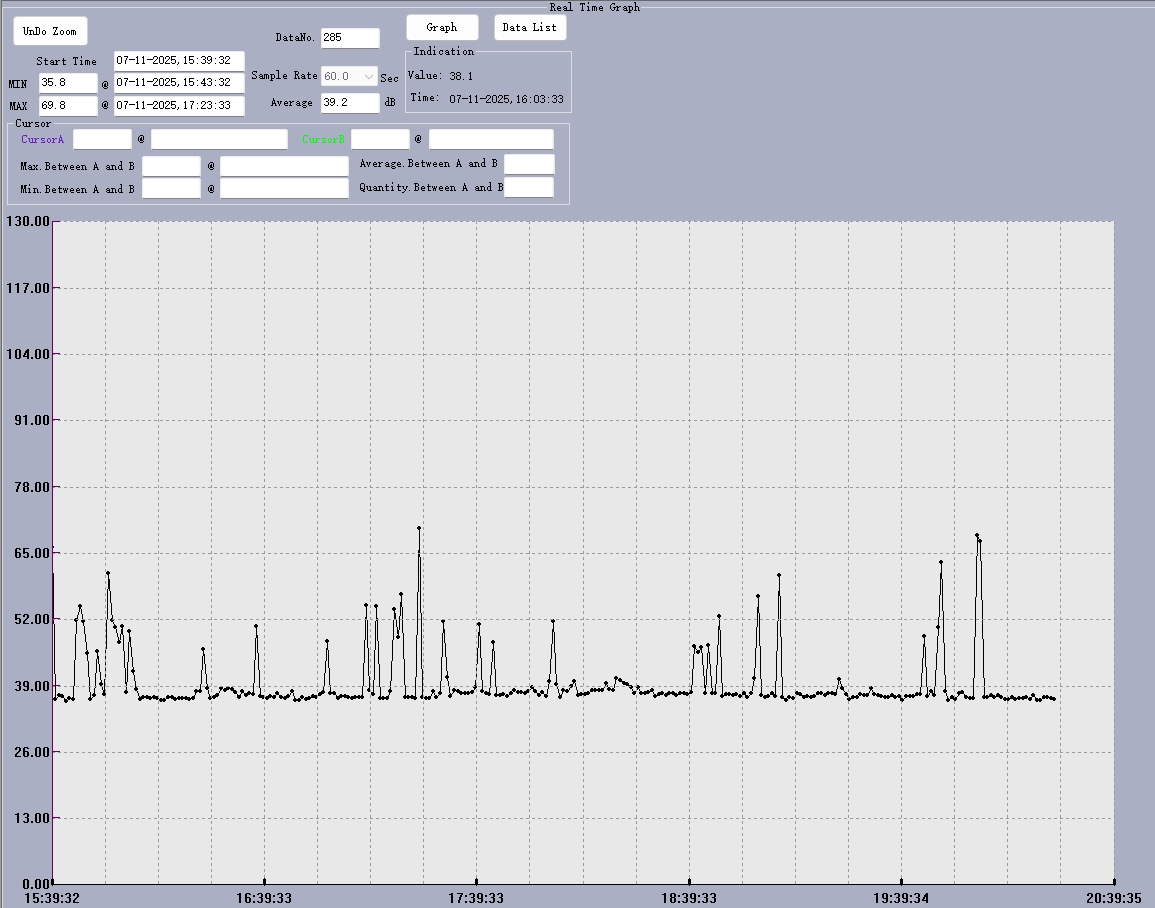Screen dimensions: 1155x908
Task: Click the highest peak point on the graph
Action: [419, 528]
